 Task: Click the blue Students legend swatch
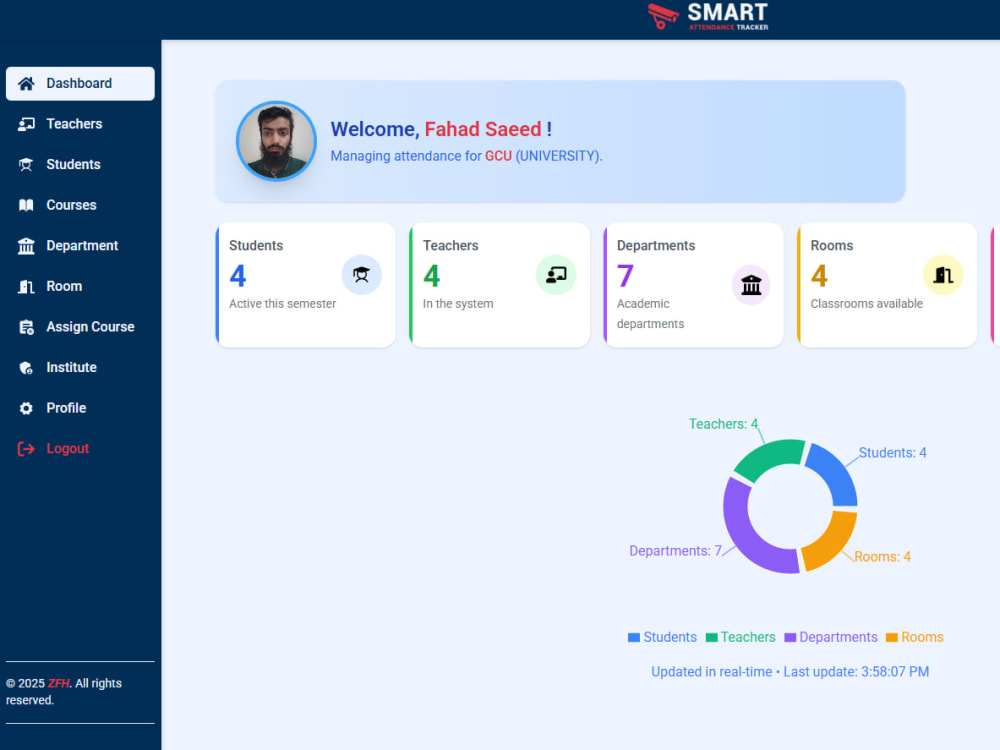[633, 638]
